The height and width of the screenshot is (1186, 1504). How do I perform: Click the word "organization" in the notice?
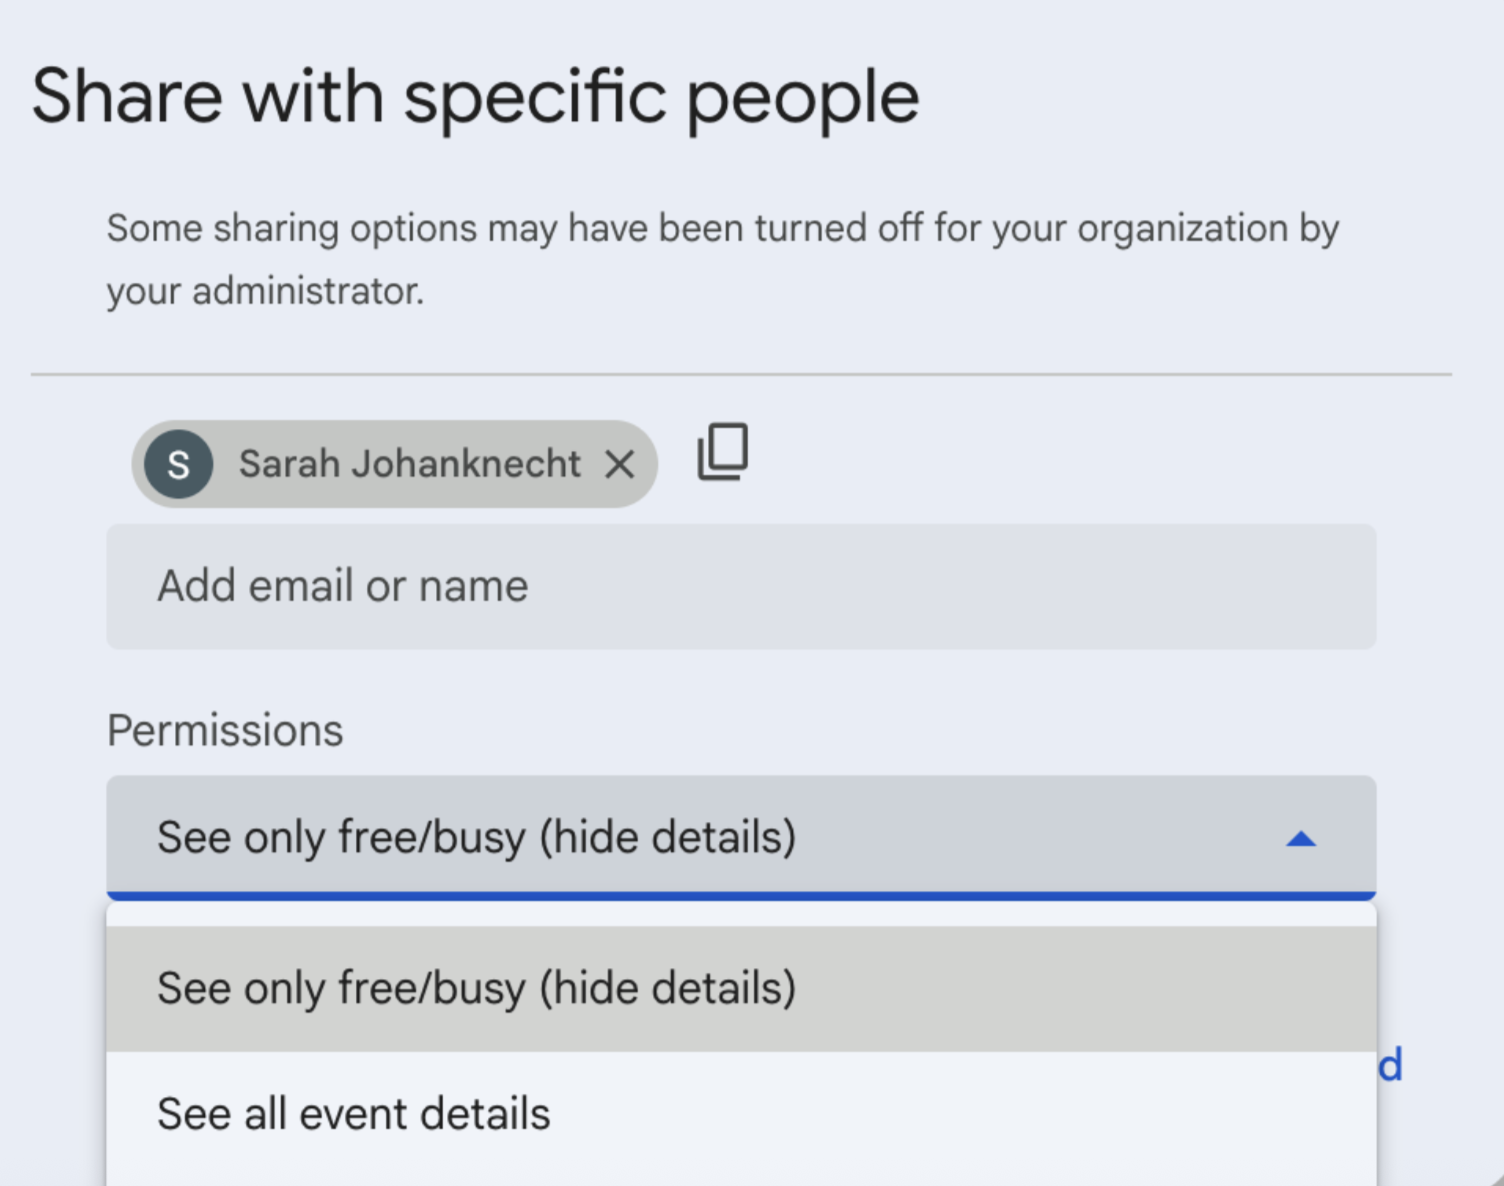pos(1182,228)
